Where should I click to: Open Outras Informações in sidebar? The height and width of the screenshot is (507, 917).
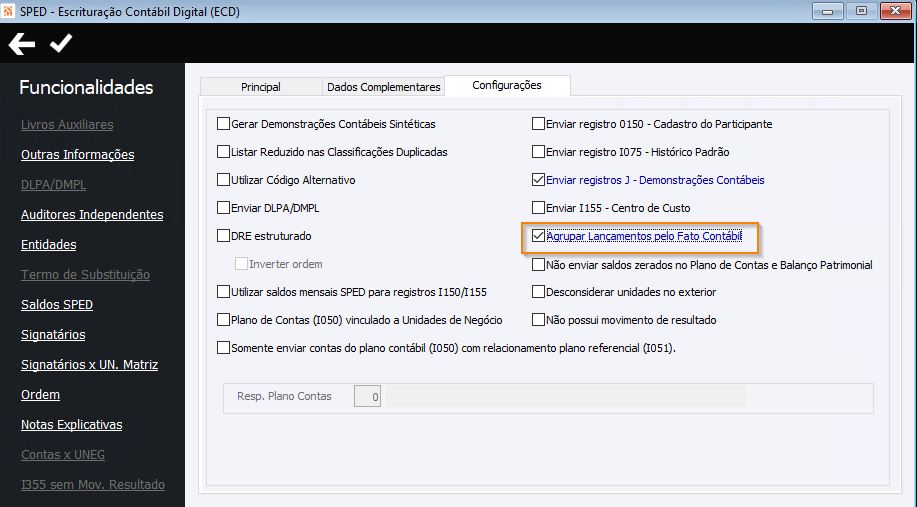pos(77,155)
